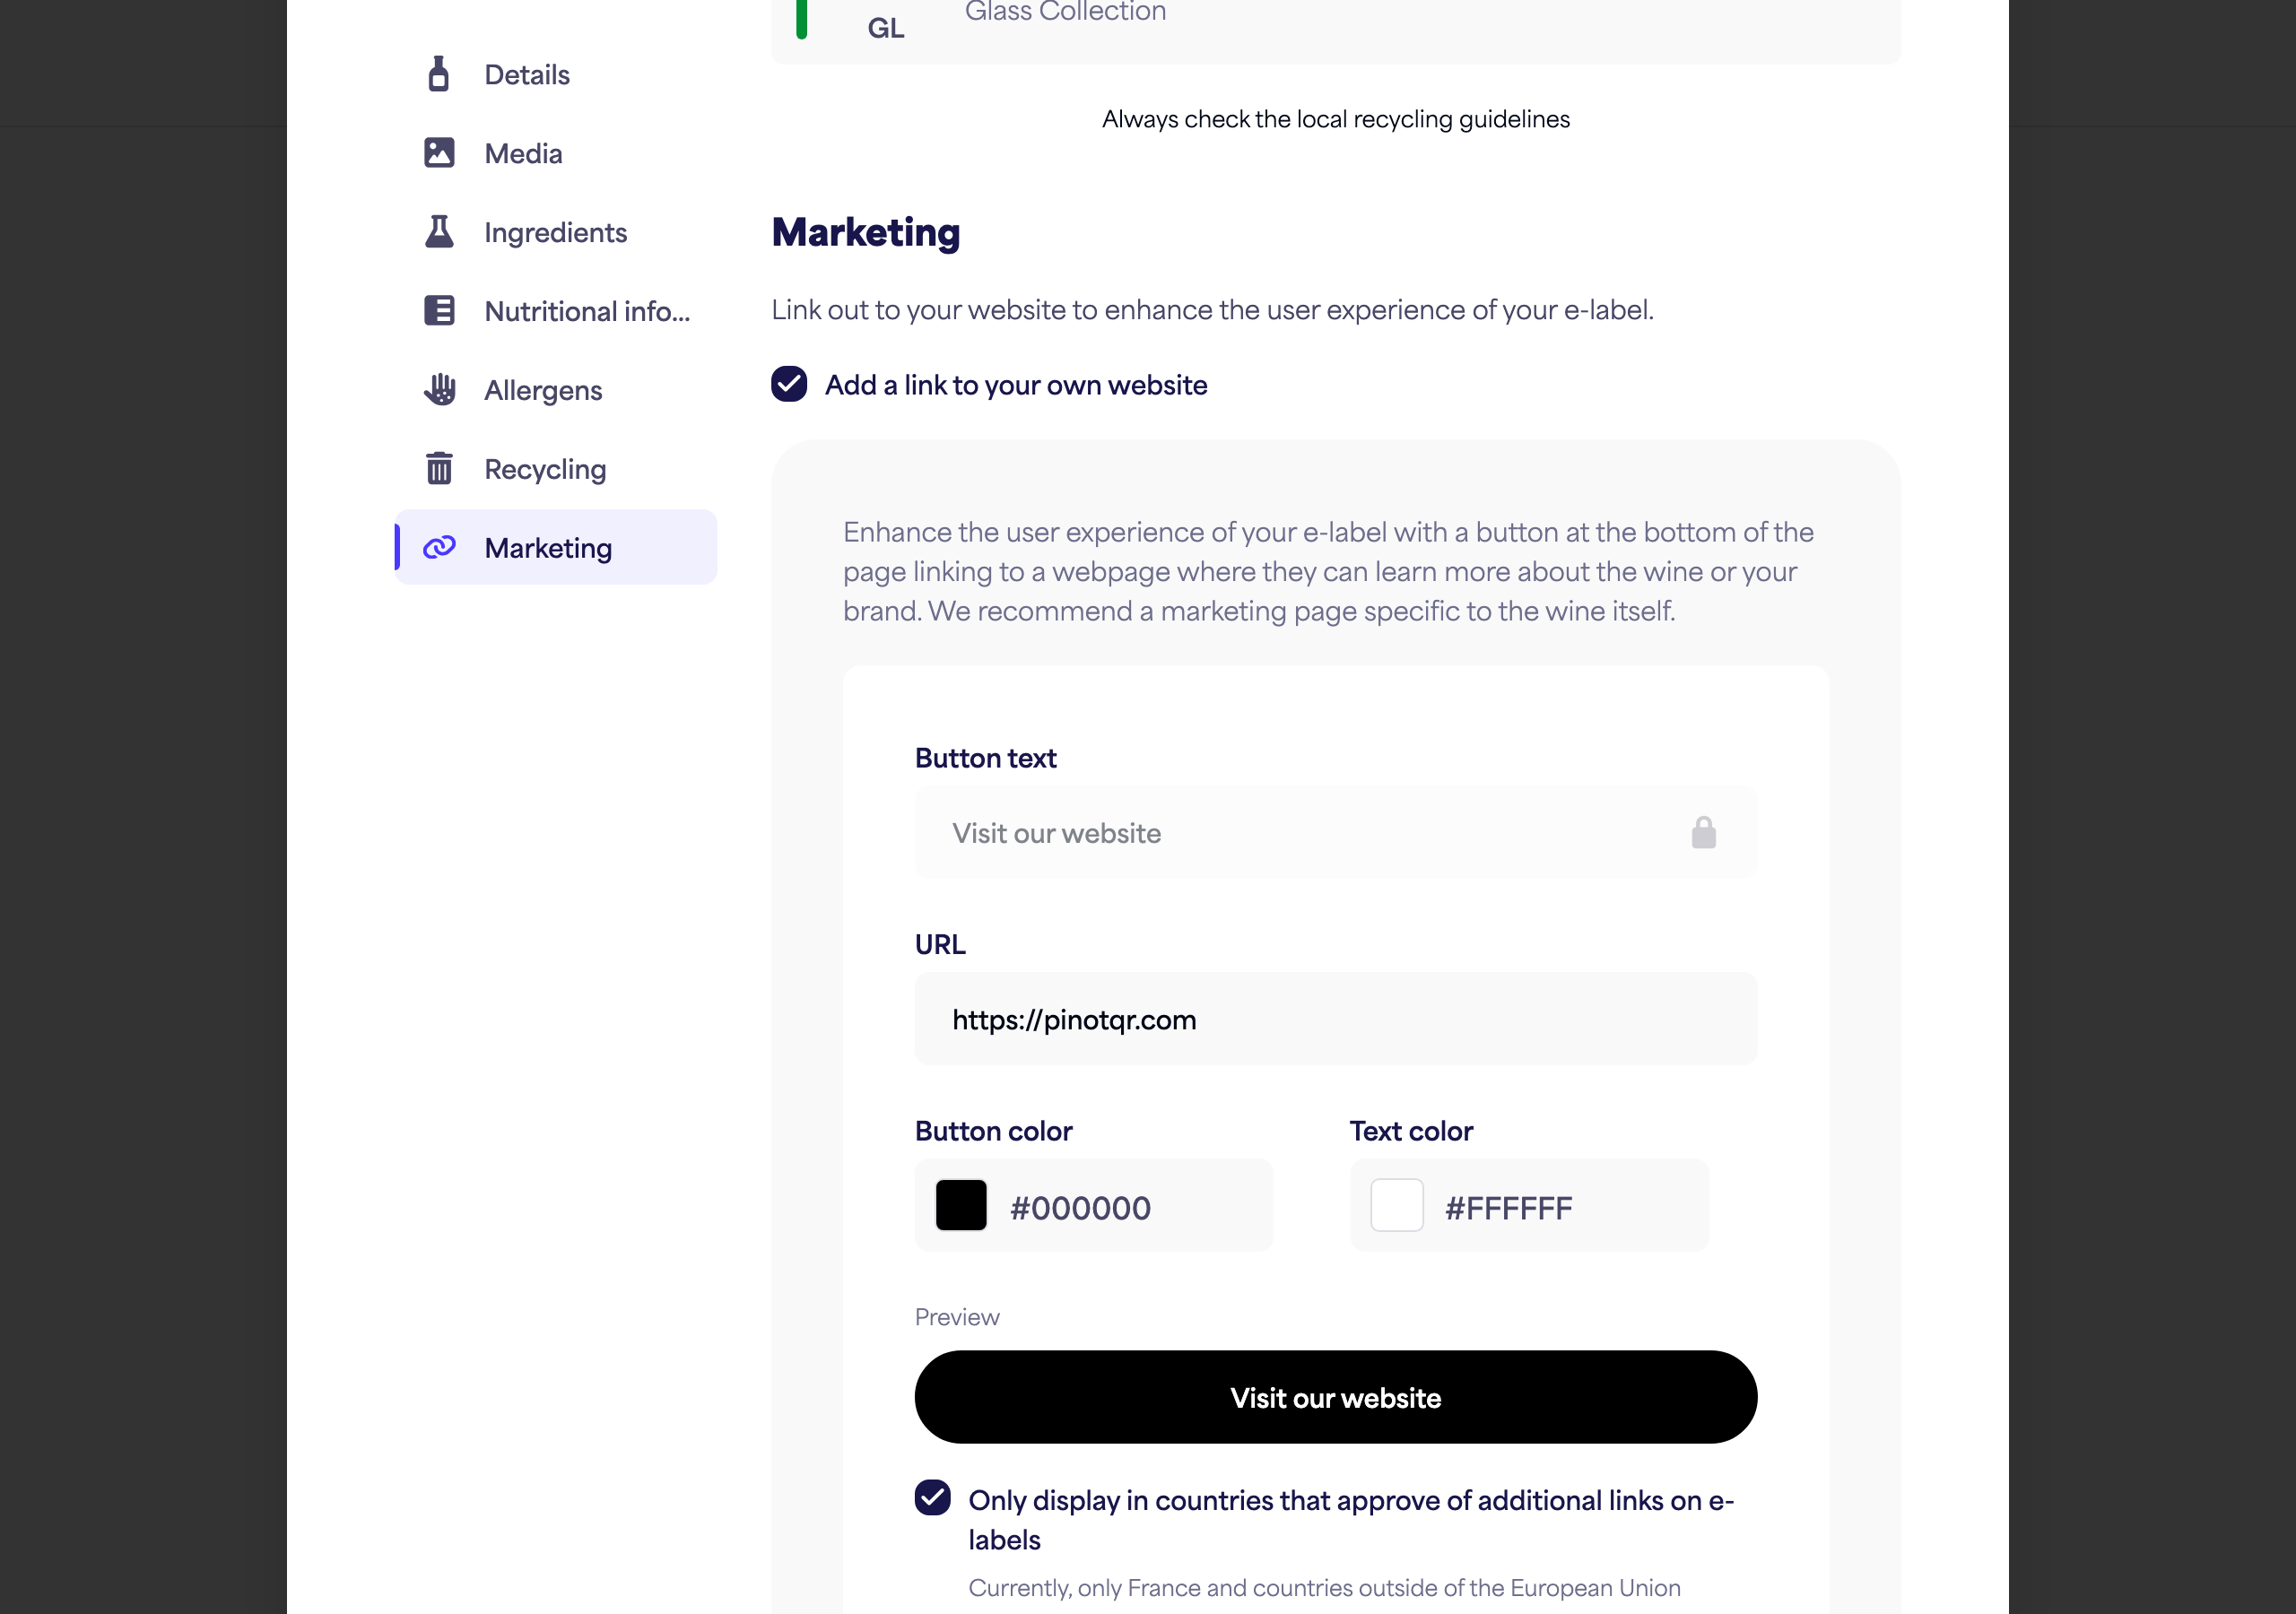
Task: Open the black Button color swatch
Action: (960, 1204)
